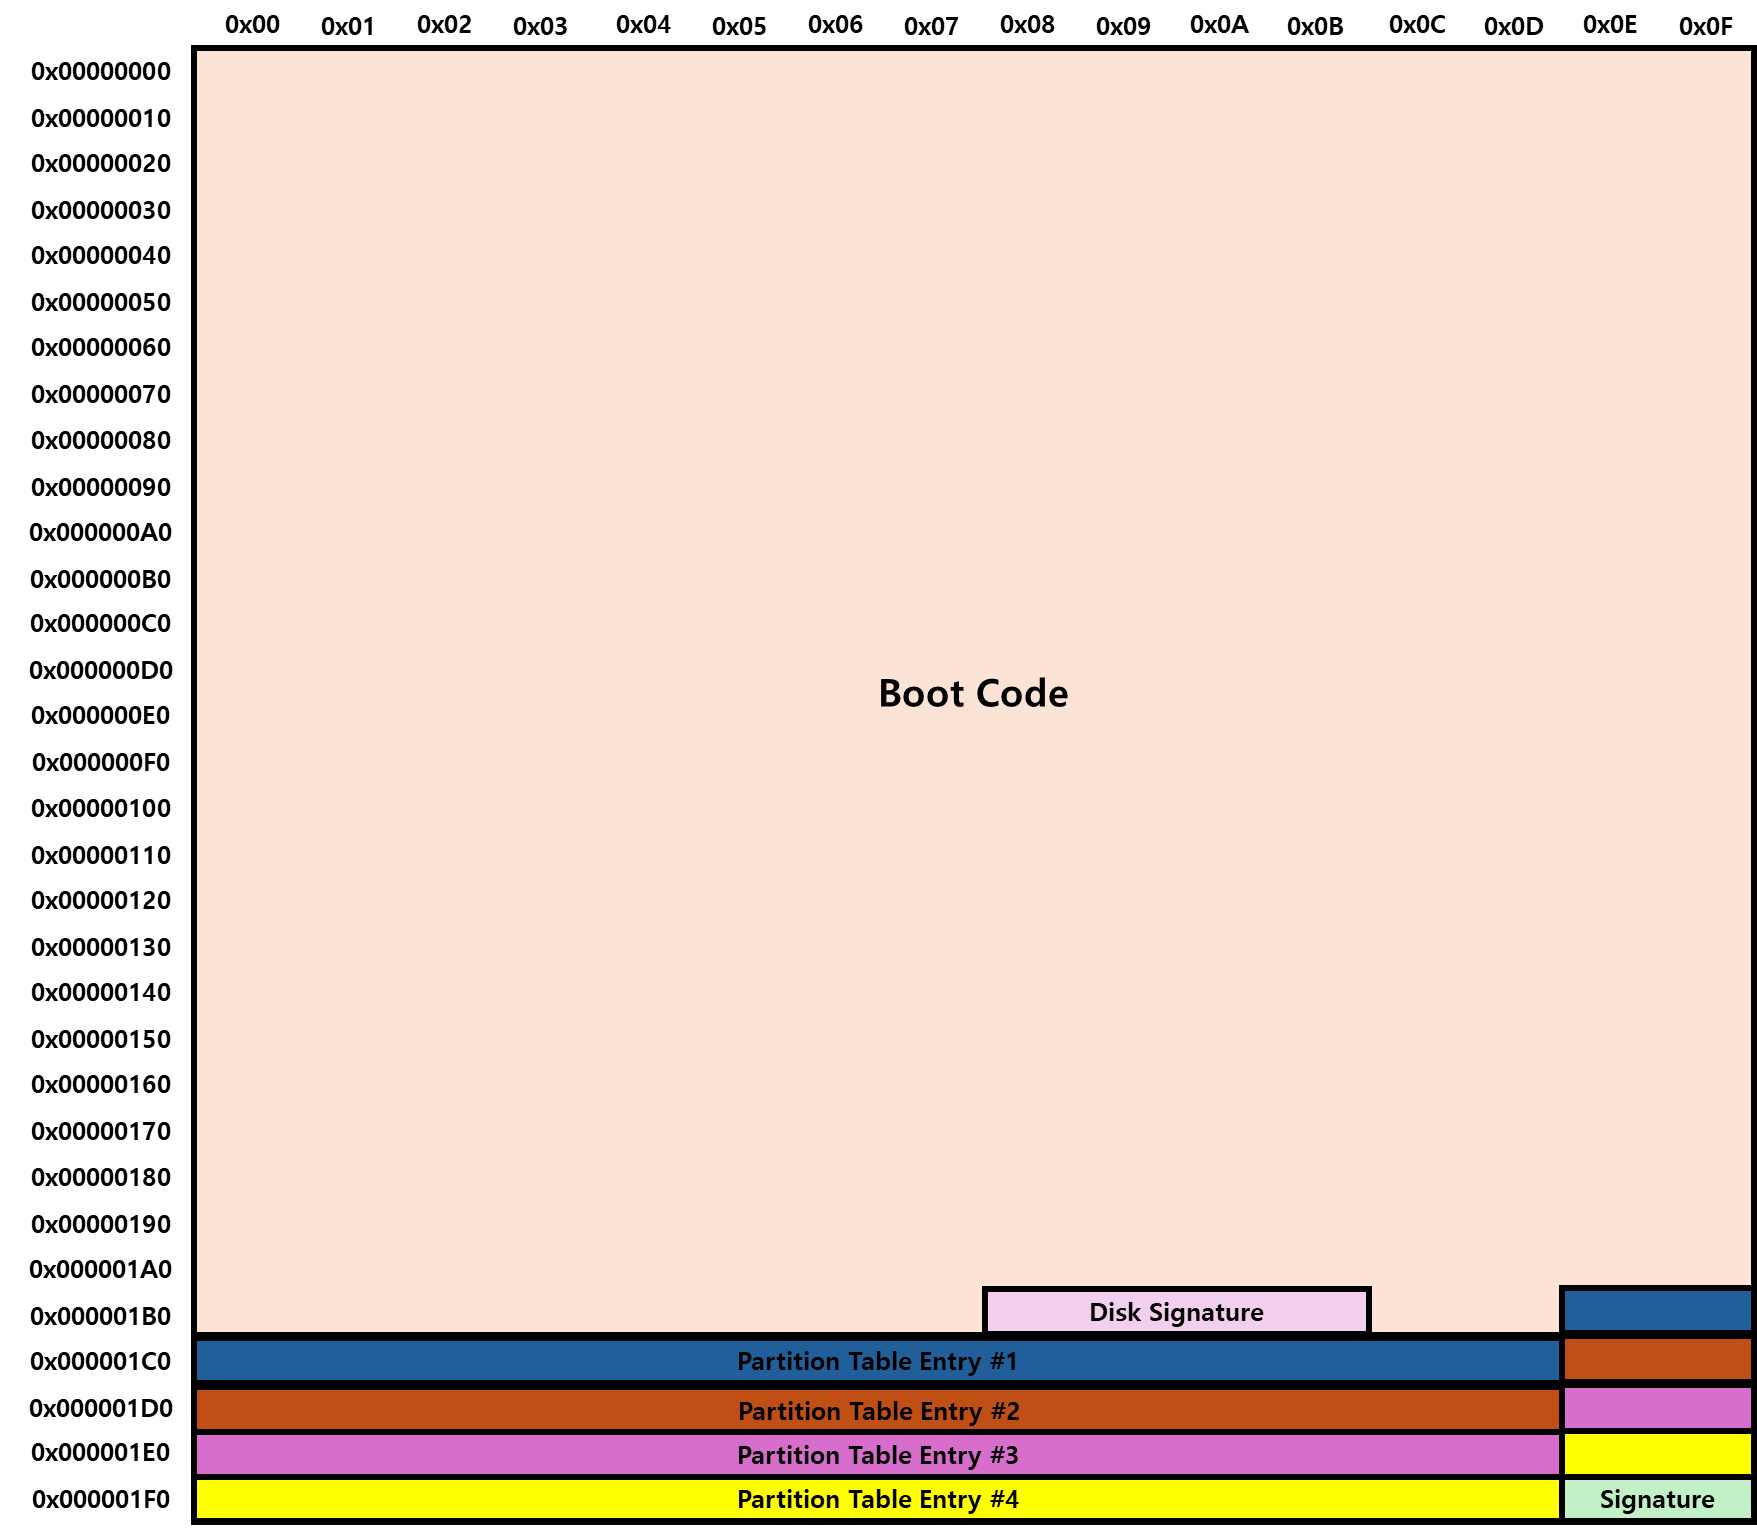
Task: Select the 0x000001A0 row offset label
Action: (101, 1270)
